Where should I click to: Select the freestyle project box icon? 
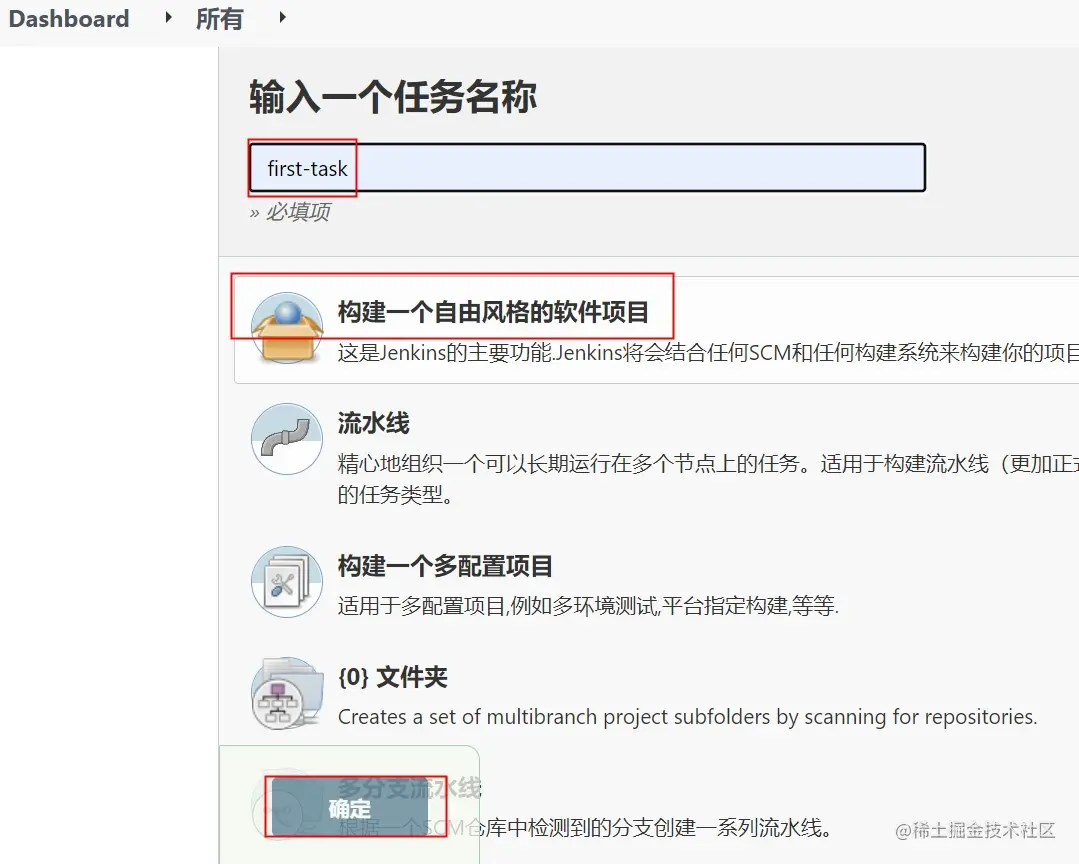[x=287, y=328]
